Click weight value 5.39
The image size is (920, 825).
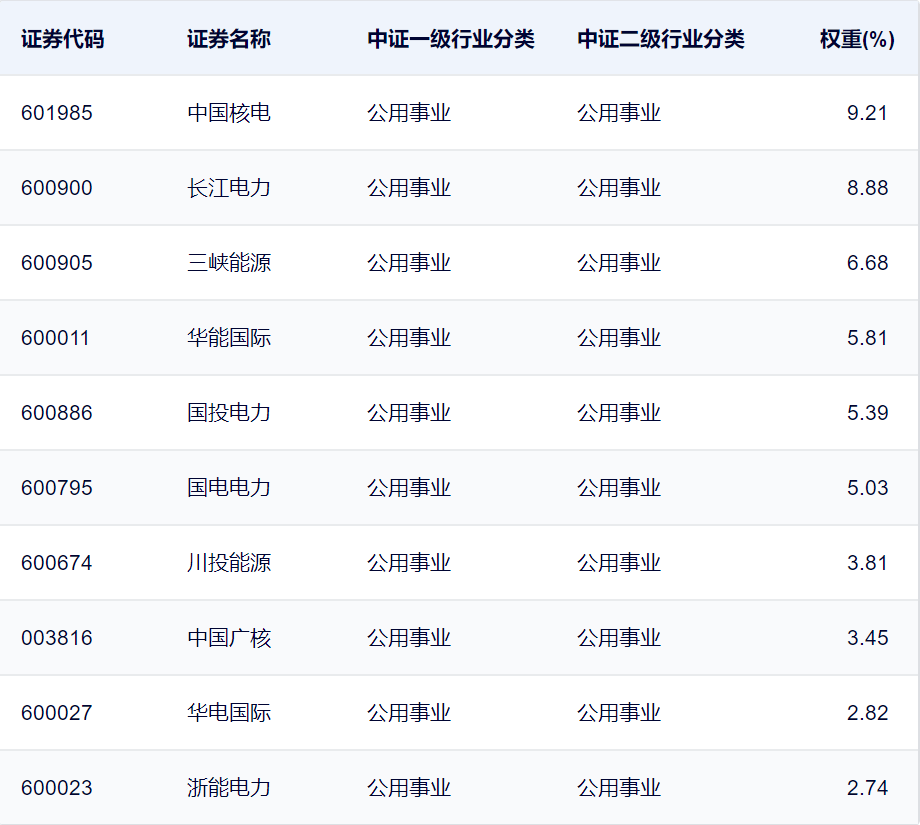click(x=867, y=412)
